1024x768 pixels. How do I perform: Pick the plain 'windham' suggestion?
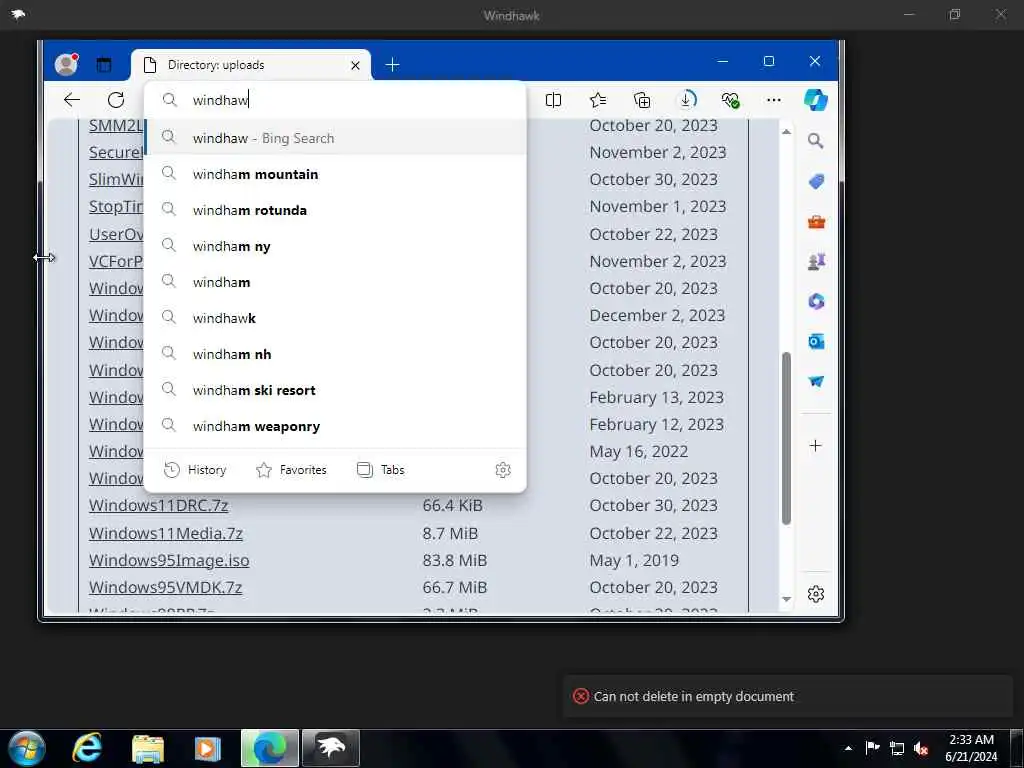pyautogui.click(x=335, y=282)
